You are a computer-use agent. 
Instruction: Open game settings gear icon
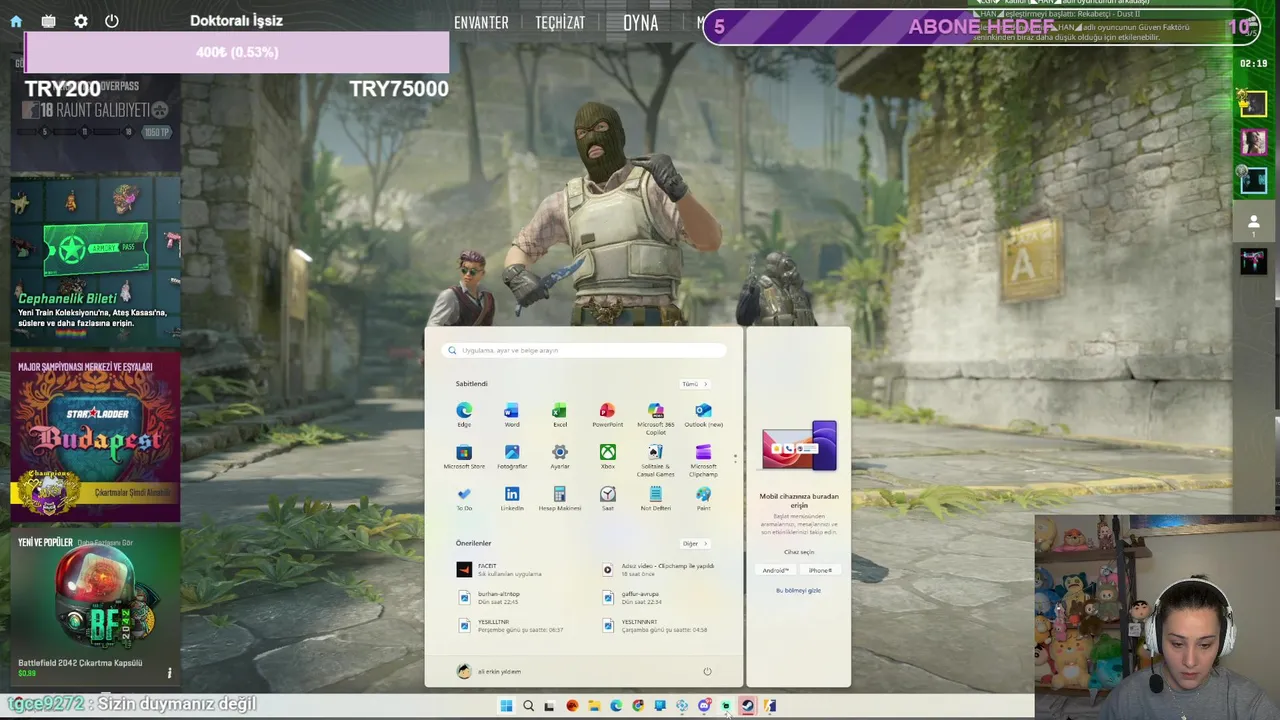81,21
